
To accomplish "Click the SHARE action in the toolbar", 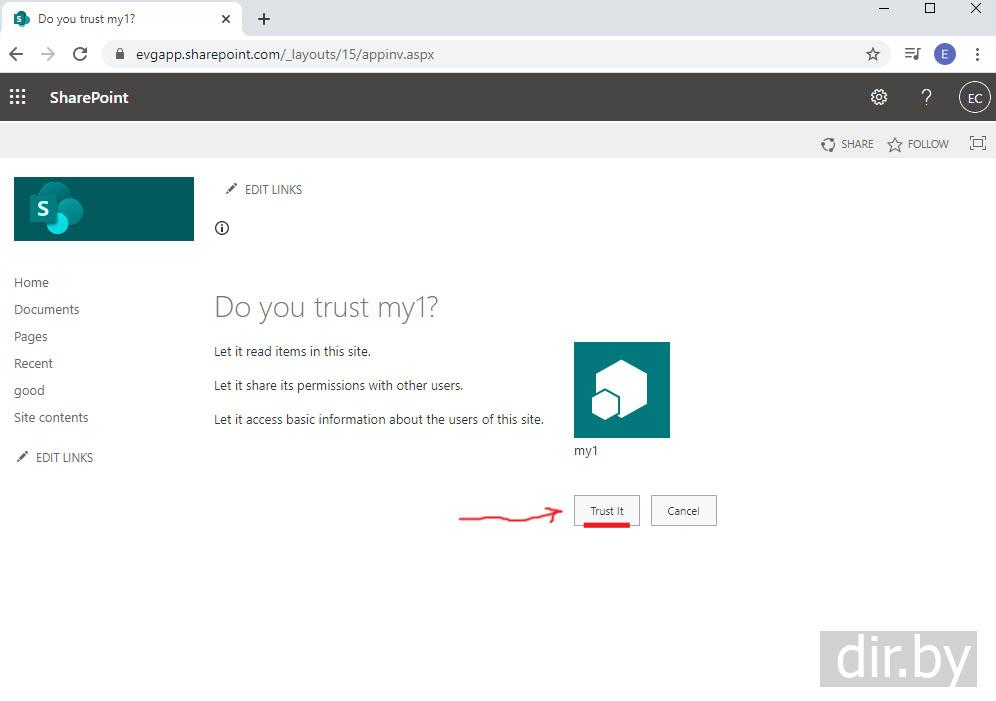I will pyautogui.click(x=847, y=144).
